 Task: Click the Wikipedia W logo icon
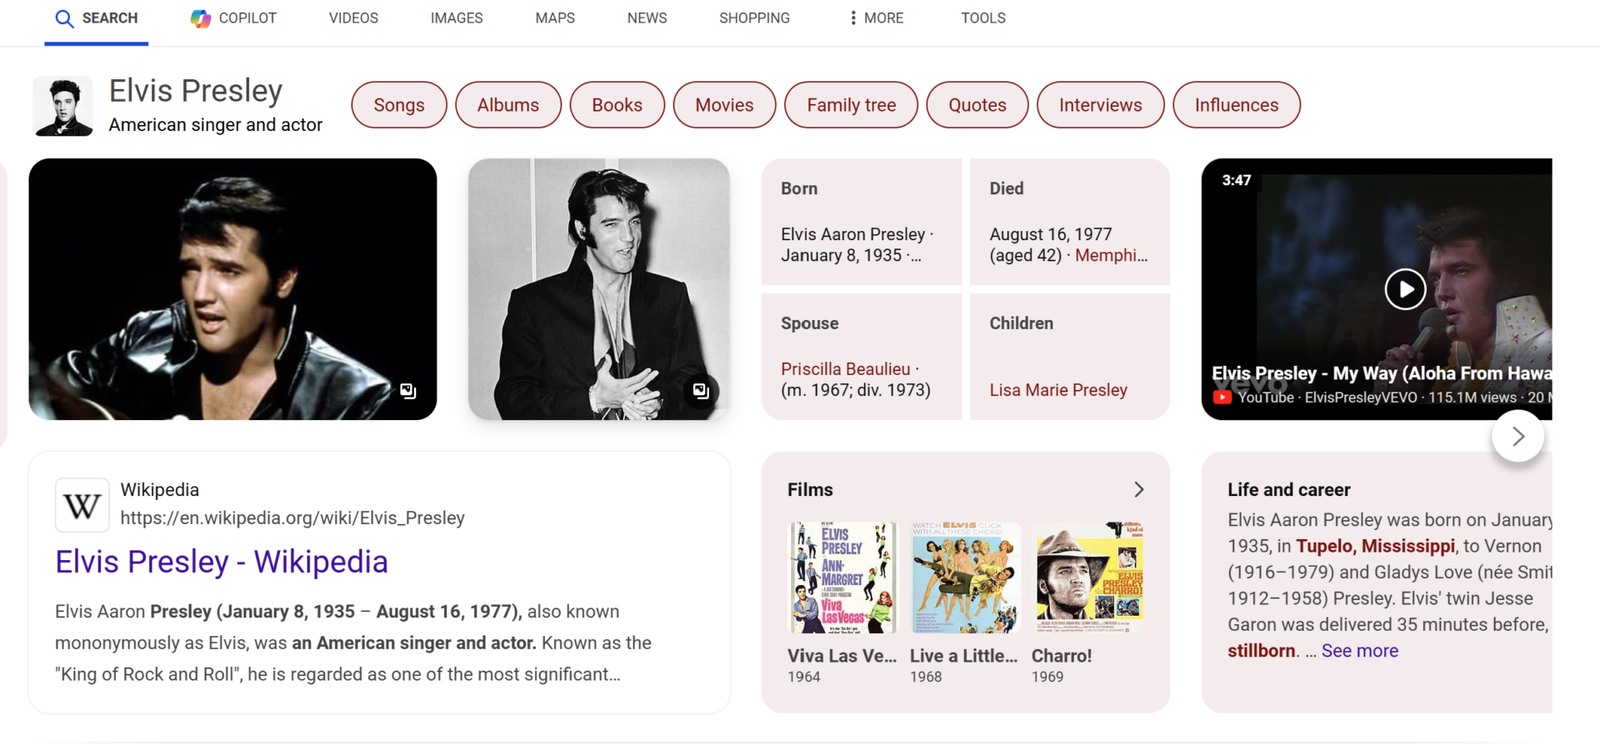(x=82, y=505)
